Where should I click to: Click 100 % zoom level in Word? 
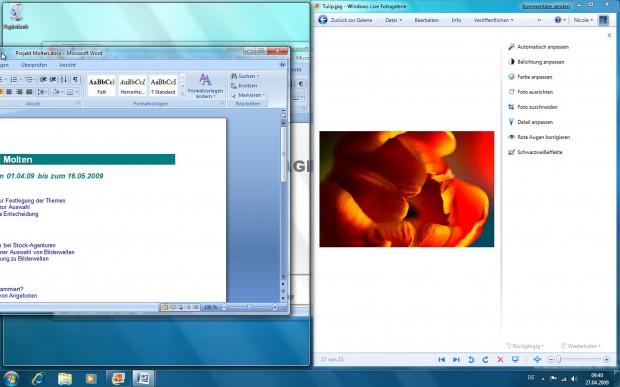click(x=210, y=307)
